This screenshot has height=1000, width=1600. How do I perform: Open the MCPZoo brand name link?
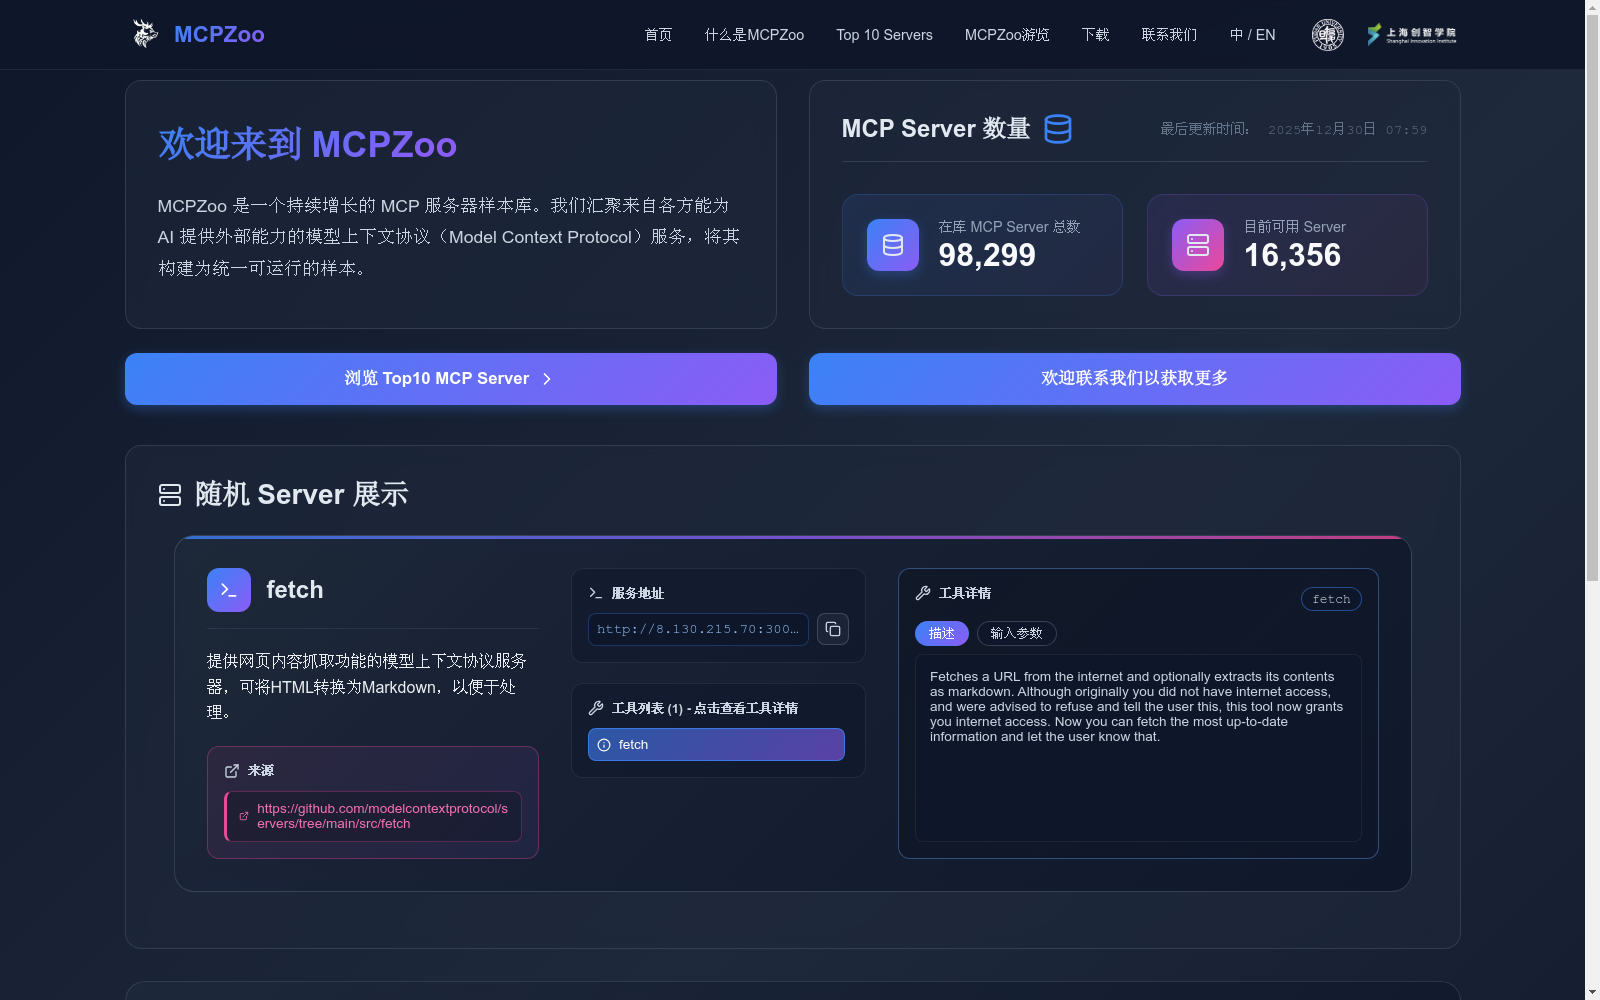tap(219, 34)
